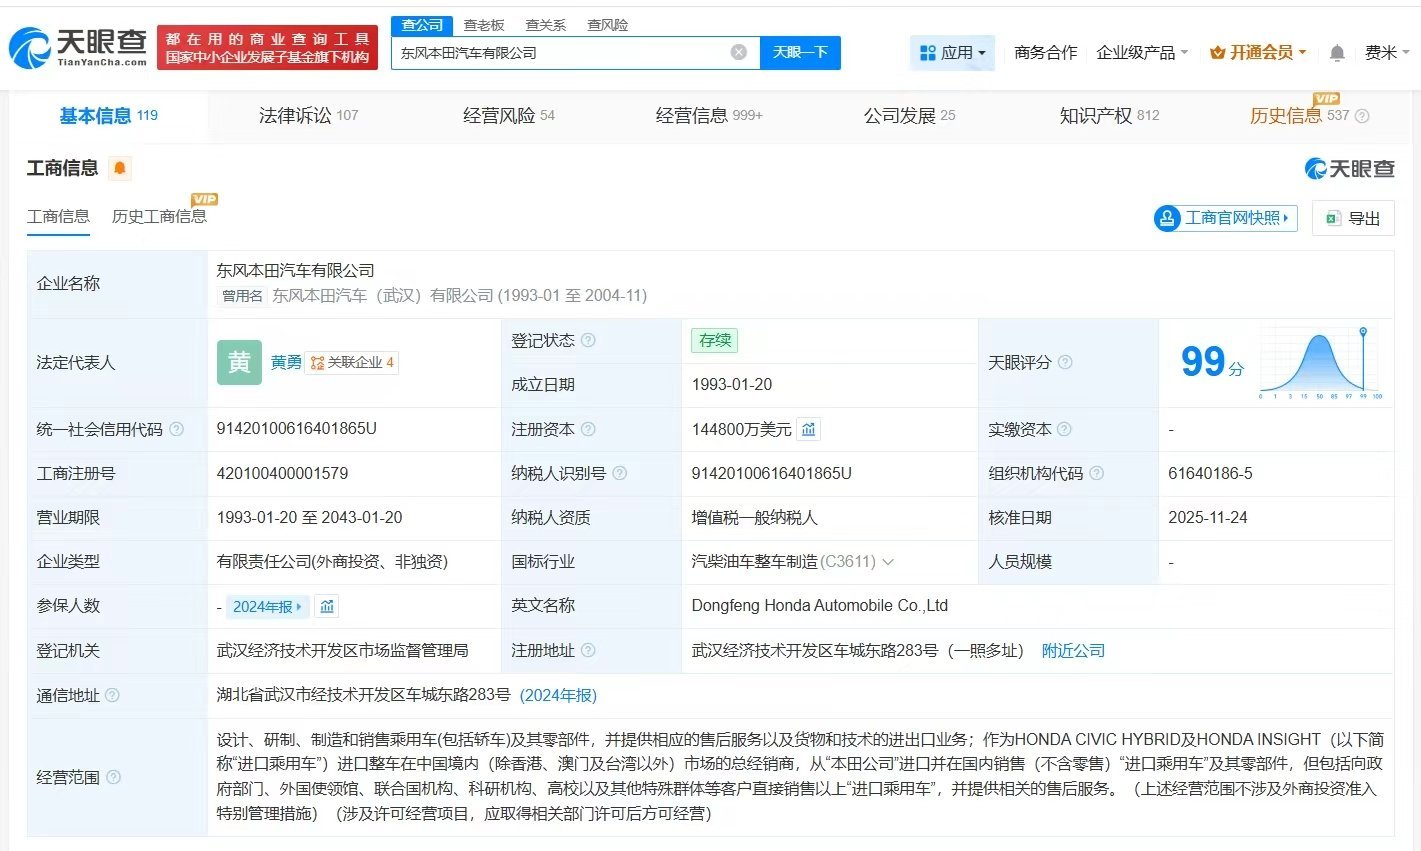The image size is (1421, 851).
Task: Click the help icon next to 经营范围
Action: (x=113, y=777)
